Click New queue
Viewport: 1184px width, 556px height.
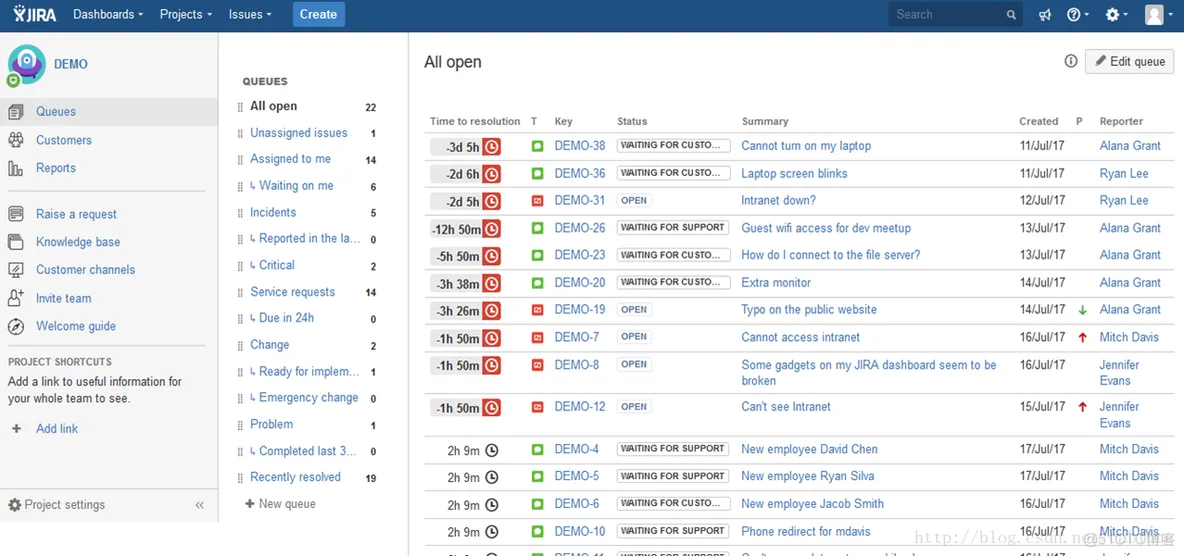point(280,504)
